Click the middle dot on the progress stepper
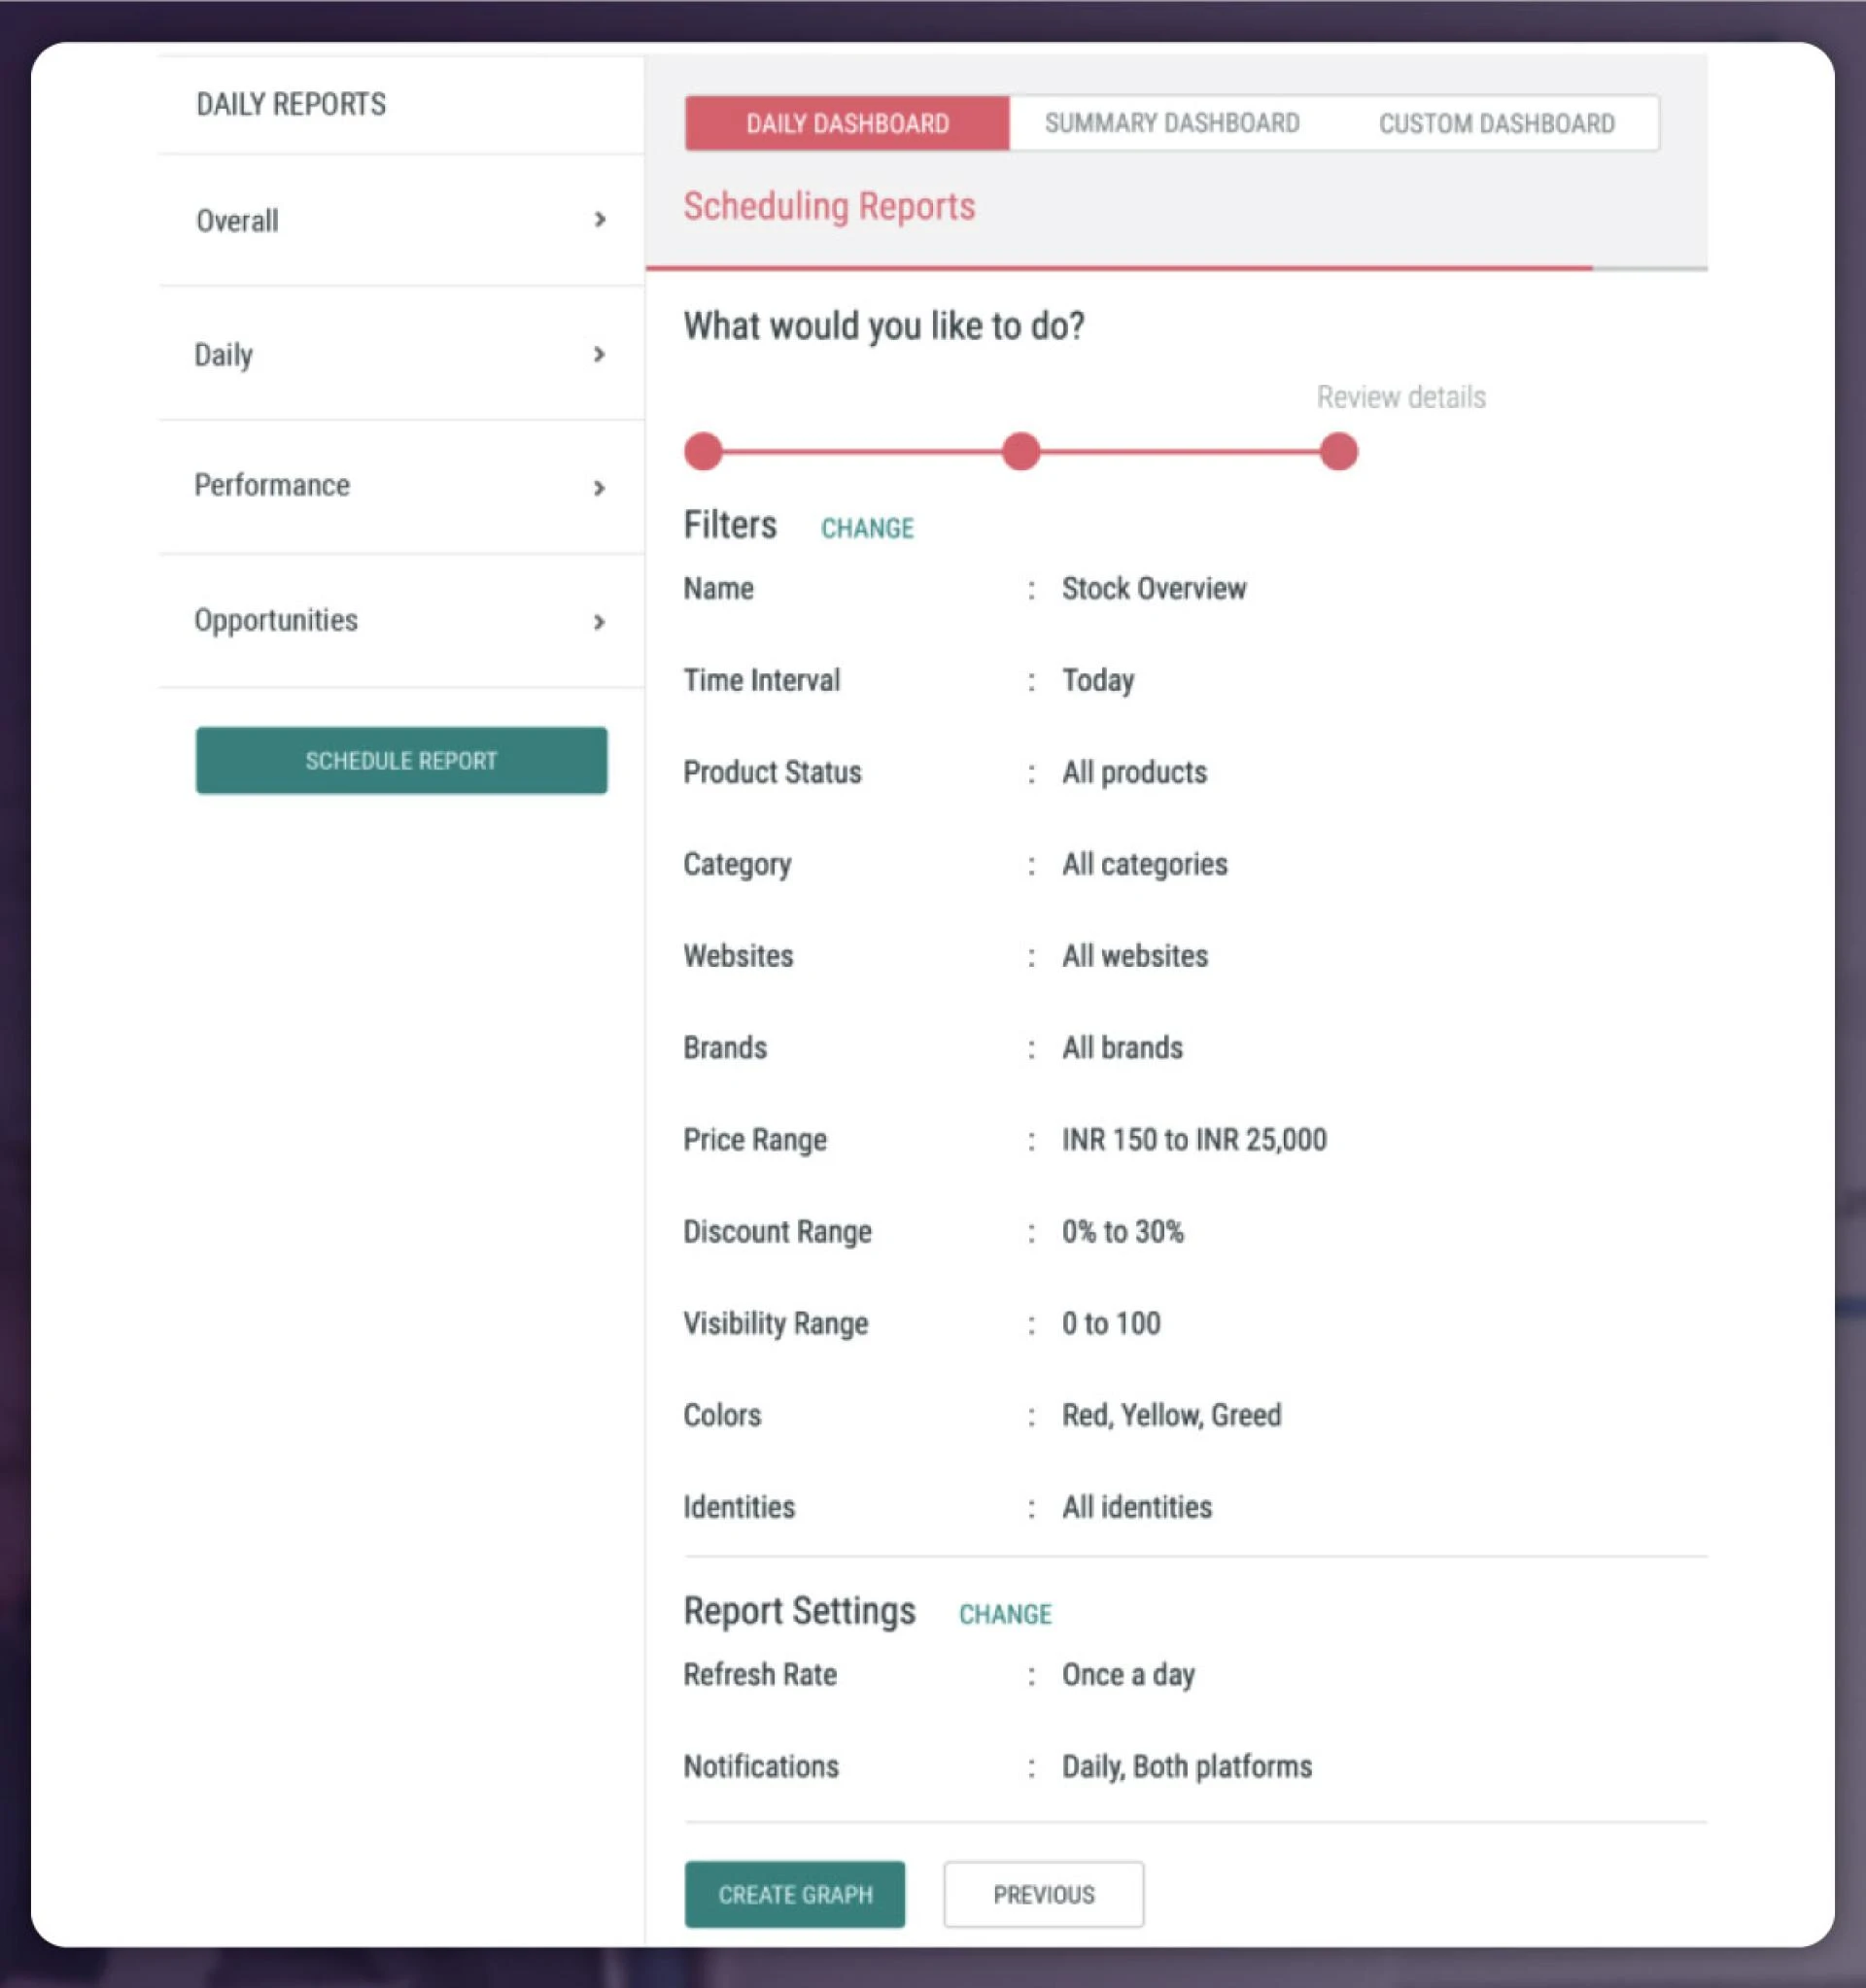The width and height of the screenshot is (1866, 1988). tap(1021, 452)
